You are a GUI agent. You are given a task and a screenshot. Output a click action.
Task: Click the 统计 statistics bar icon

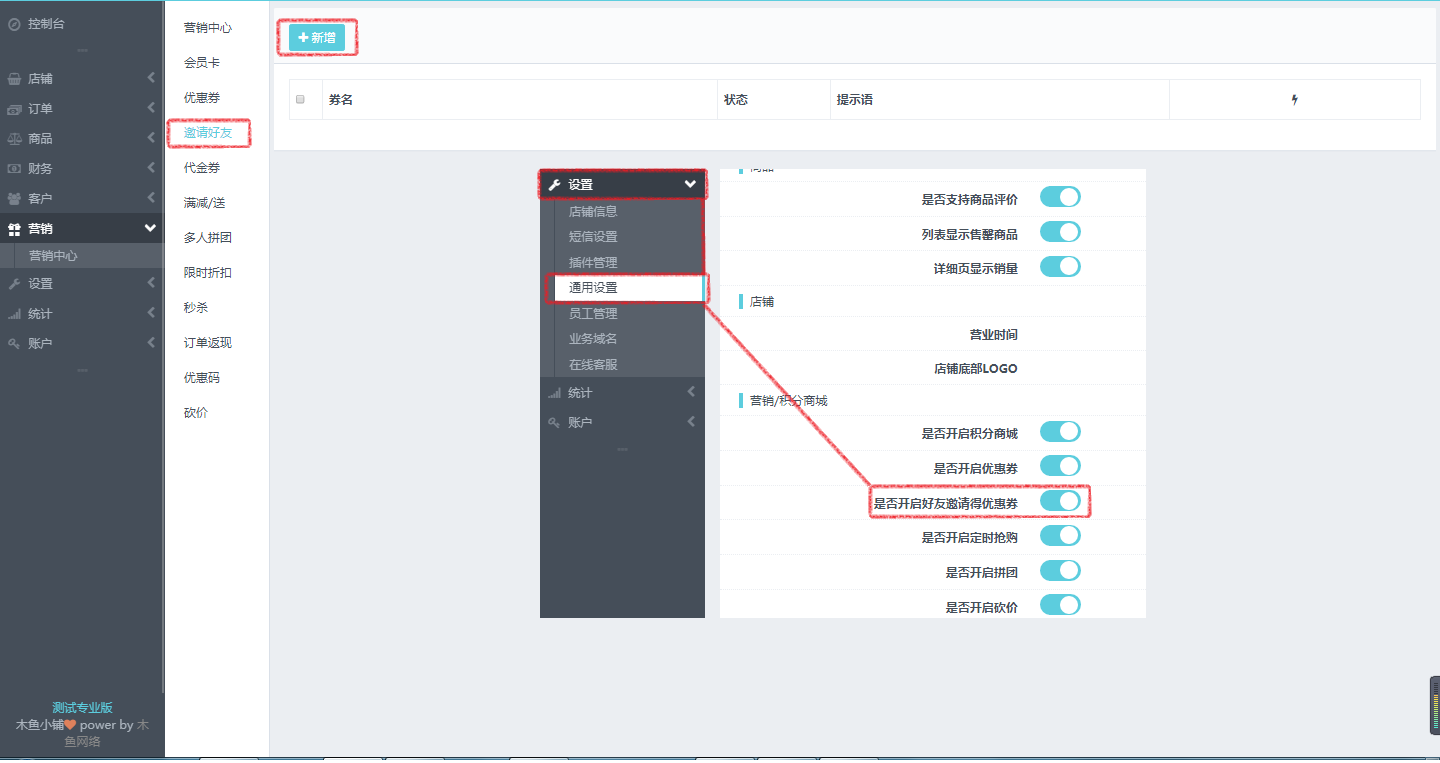(14, 314)
